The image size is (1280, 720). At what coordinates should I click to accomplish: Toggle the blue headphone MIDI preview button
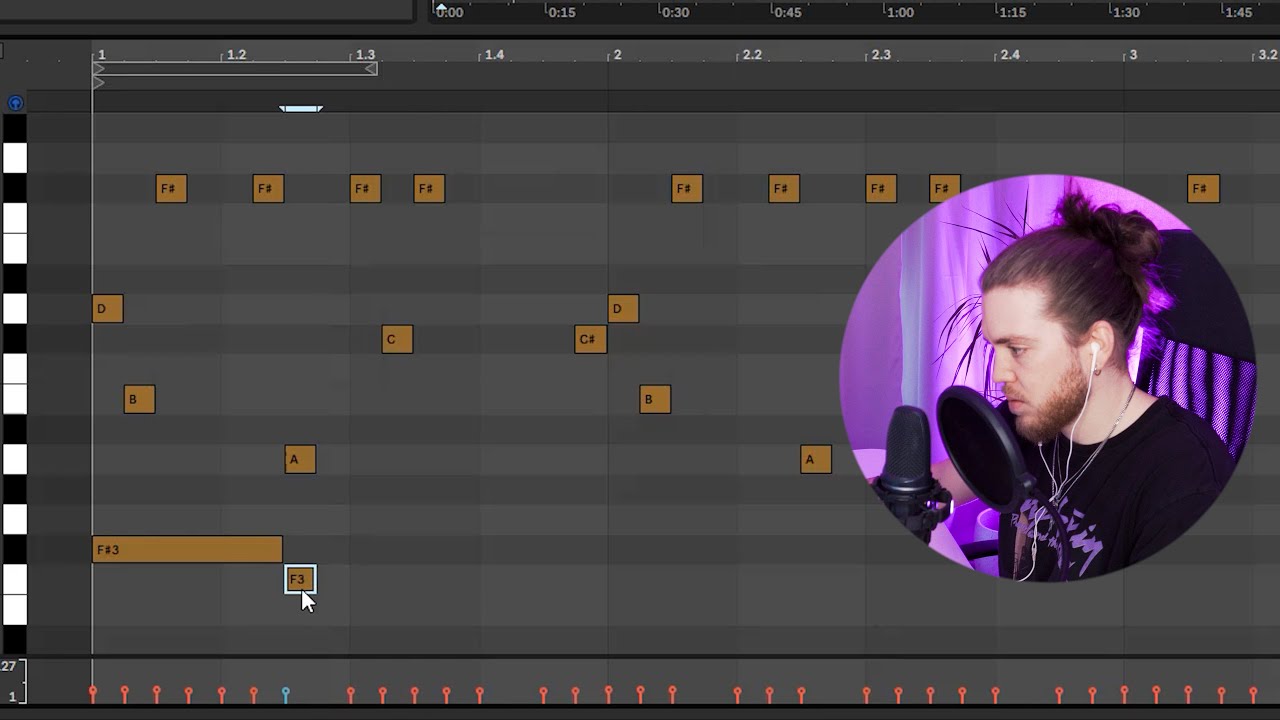(15, 103)
